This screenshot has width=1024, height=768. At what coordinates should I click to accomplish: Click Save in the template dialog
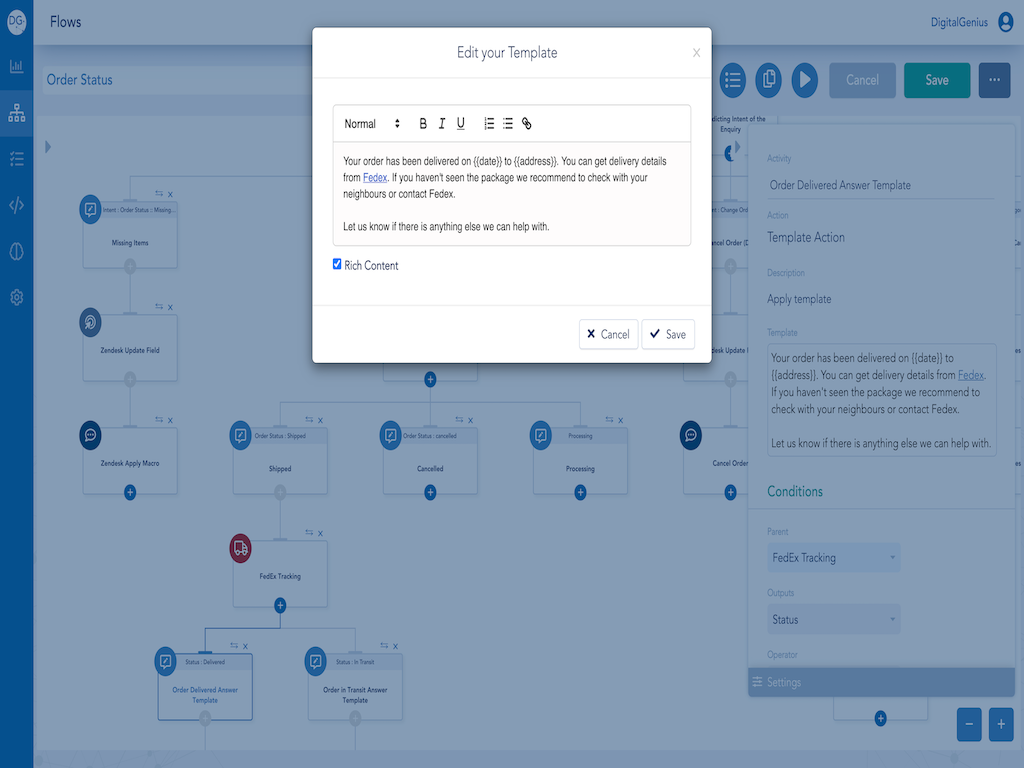coord(667,334)
